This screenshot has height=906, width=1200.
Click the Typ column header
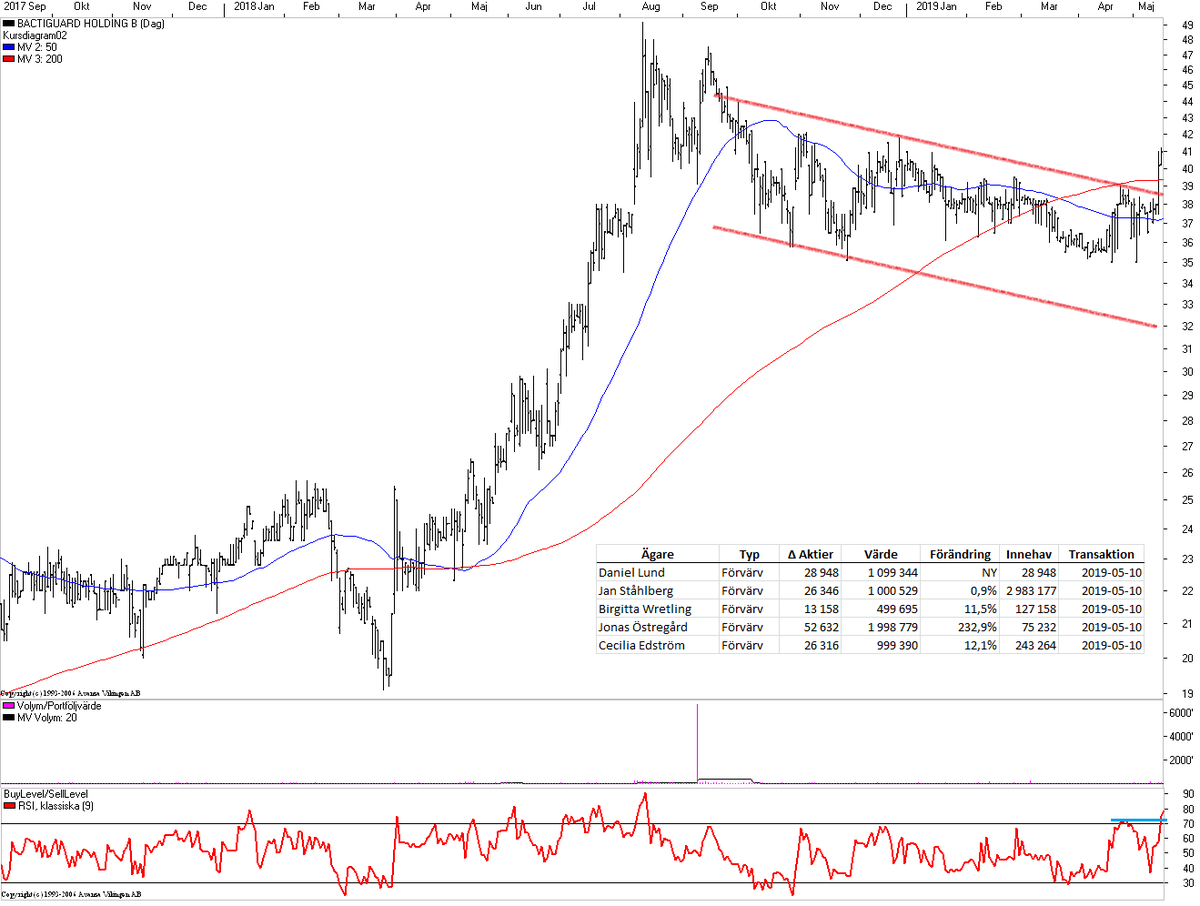(x=749, y=554)
